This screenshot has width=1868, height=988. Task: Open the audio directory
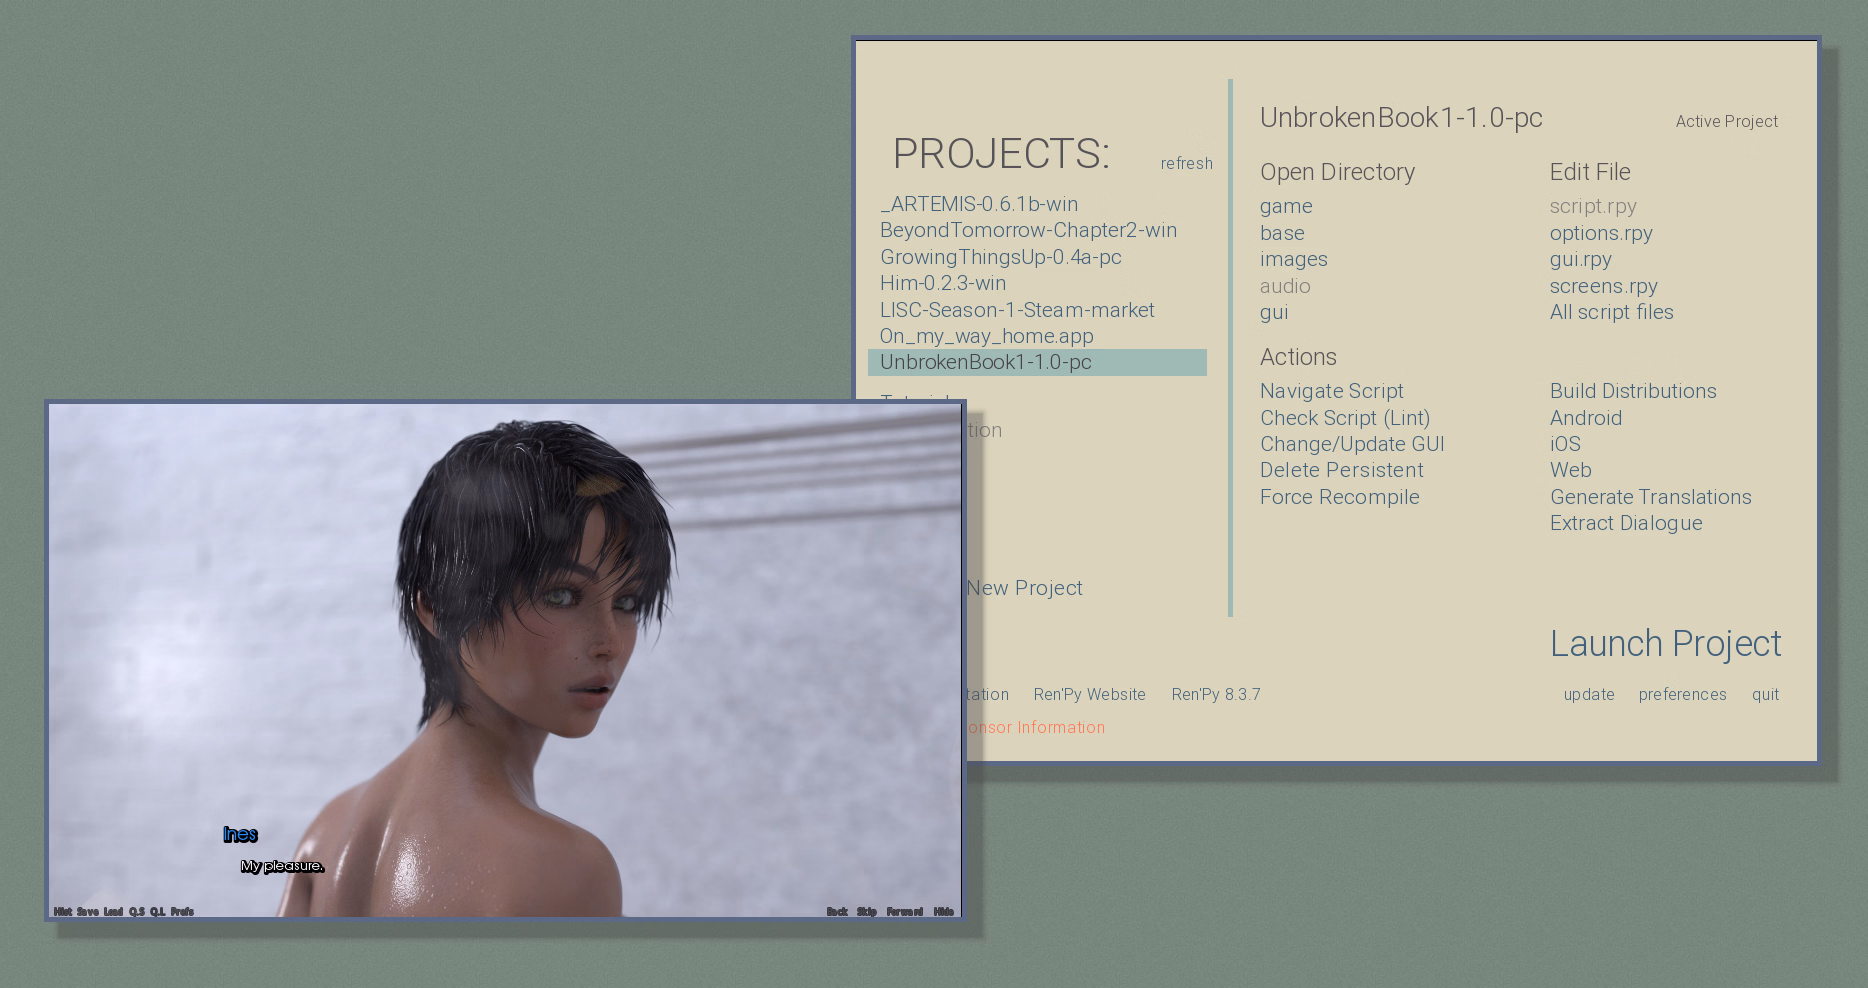1285,286
